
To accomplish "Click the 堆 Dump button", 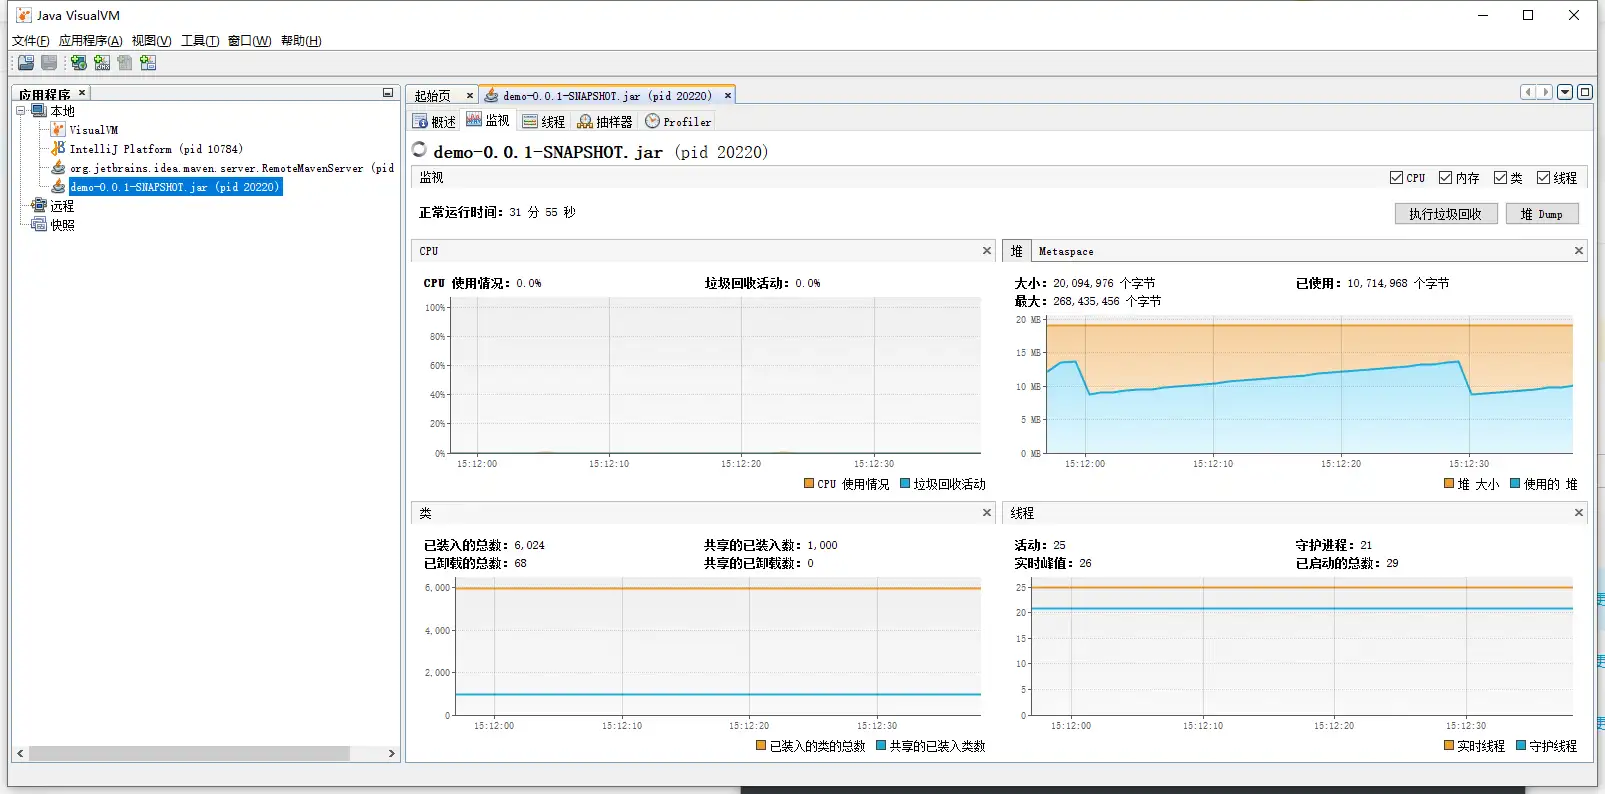I will coord(1541,214).
